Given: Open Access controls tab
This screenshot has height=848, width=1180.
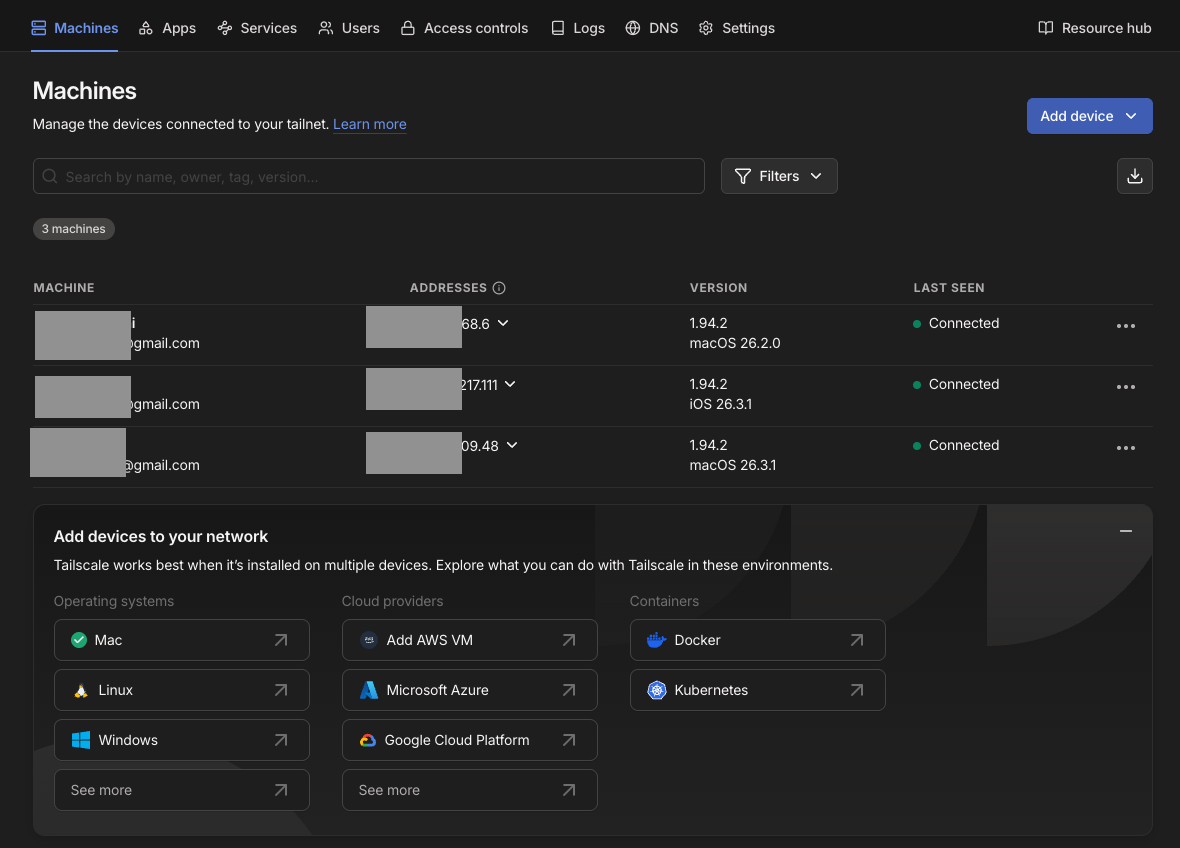Looking at the screenshot, I should (x=464, y=28).
